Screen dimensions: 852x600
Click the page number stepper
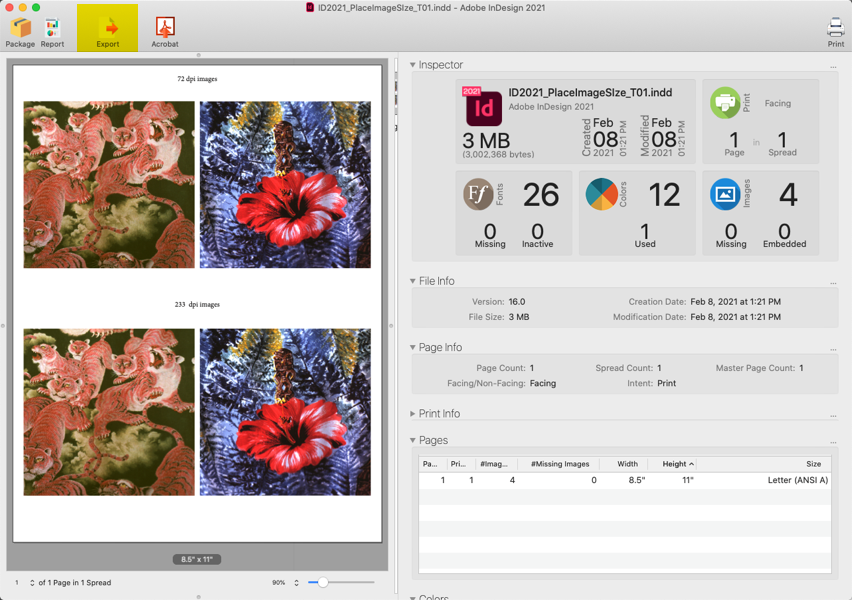click(32, 583)
